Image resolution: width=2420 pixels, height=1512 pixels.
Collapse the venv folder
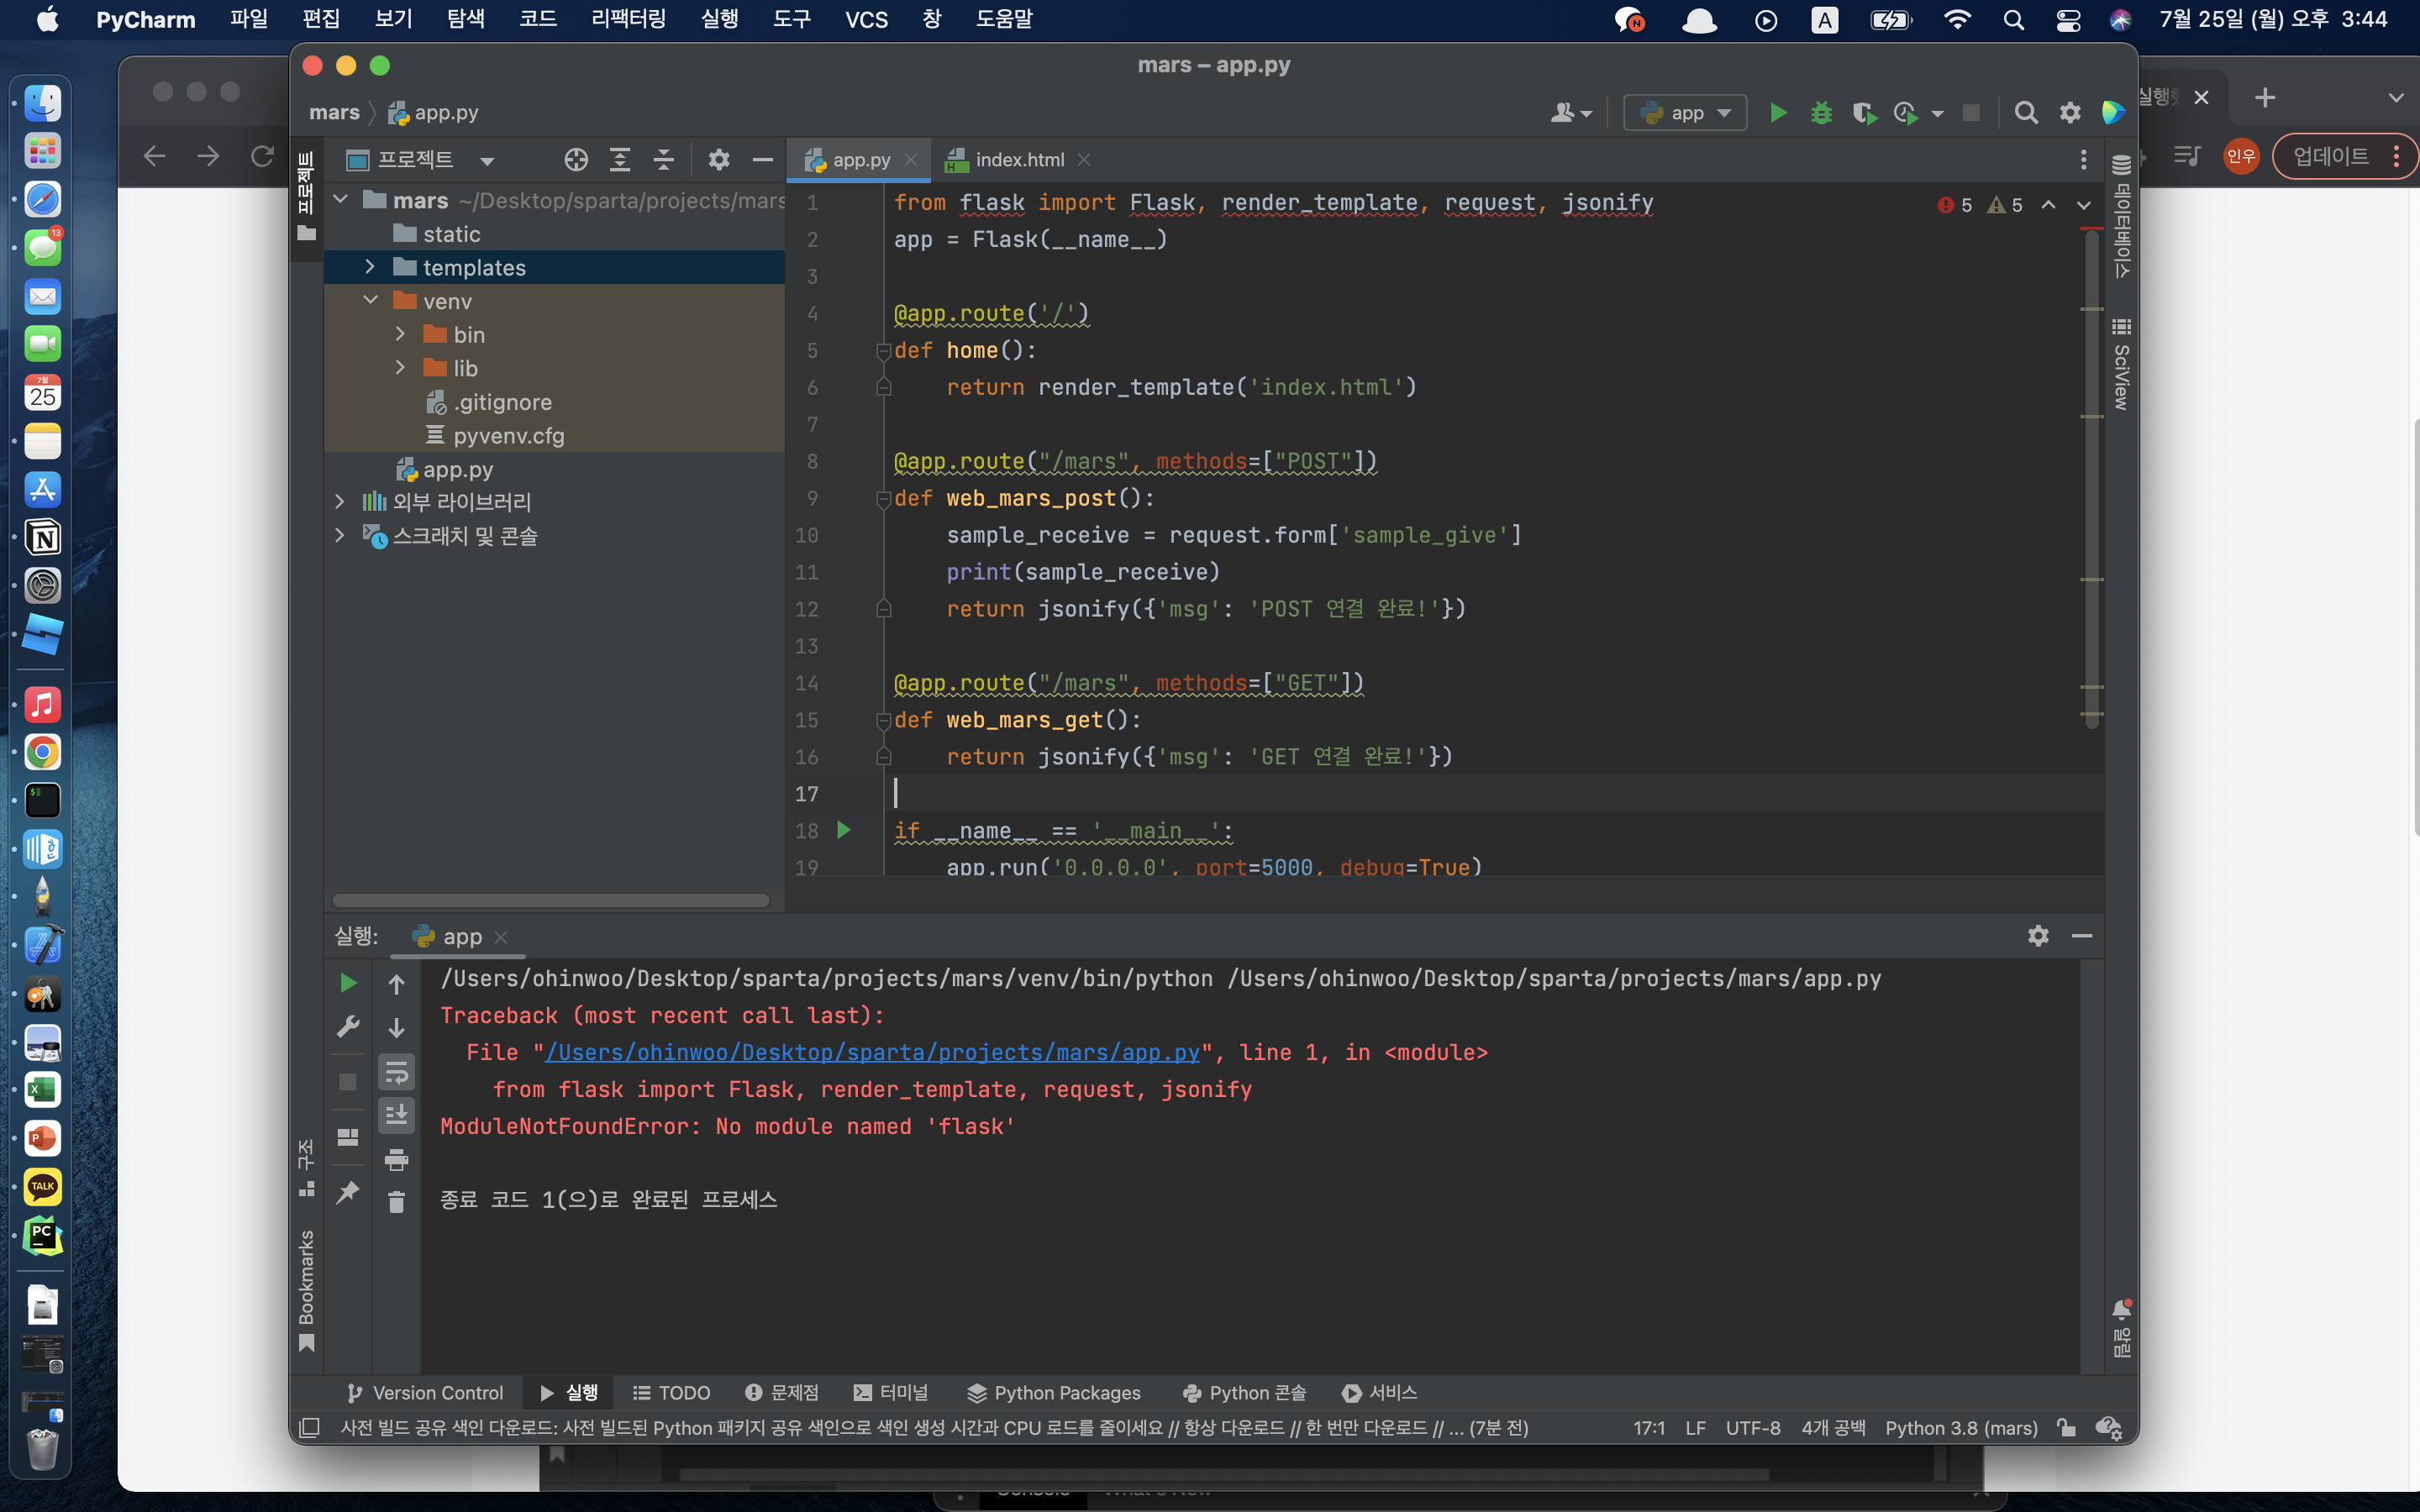370,300
